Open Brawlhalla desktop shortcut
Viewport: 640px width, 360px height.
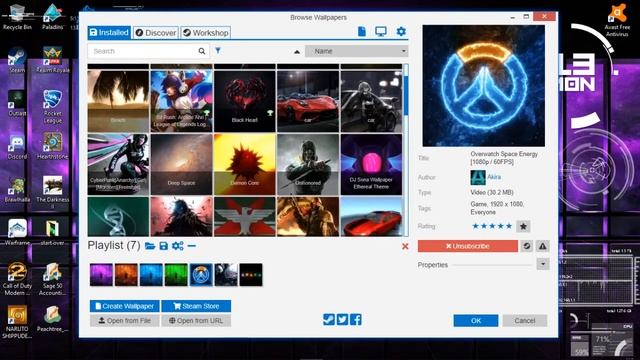17,190
